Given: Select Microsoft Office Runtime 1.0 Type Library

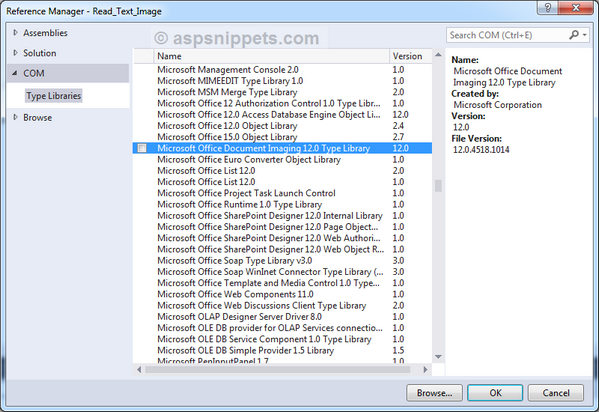Looking at the screenshot, I should click(282, 204).
